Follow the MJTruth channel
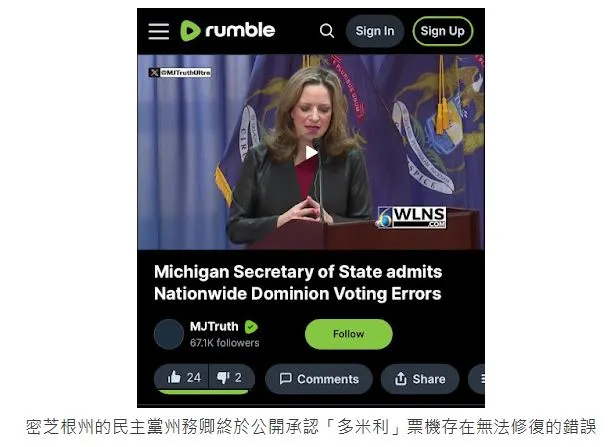The height and width of the screenshot is (447, 615). click(x=348, y=334)
